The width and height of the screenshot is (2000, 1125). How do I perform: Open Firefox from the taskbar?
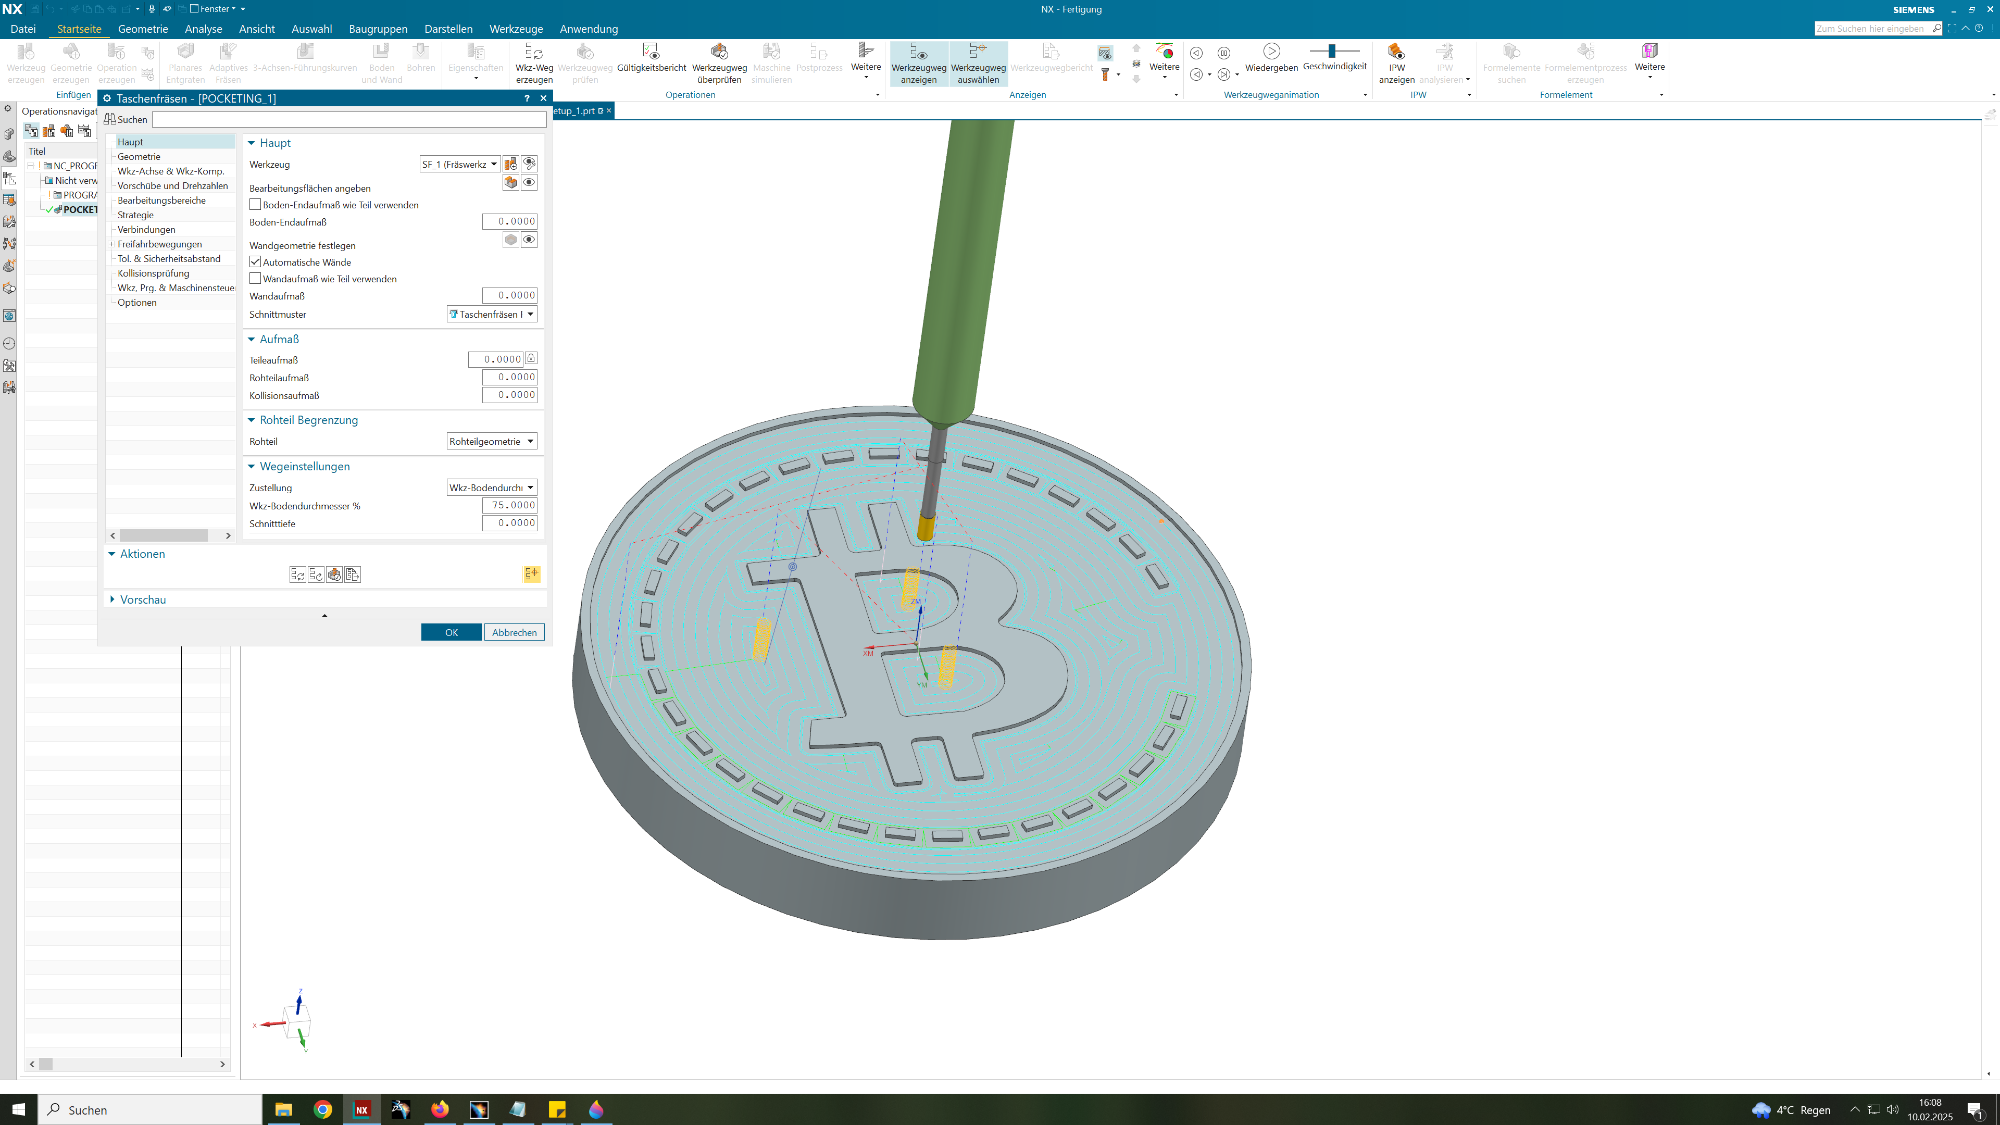pyautogui.click(x=440, y=1109)
